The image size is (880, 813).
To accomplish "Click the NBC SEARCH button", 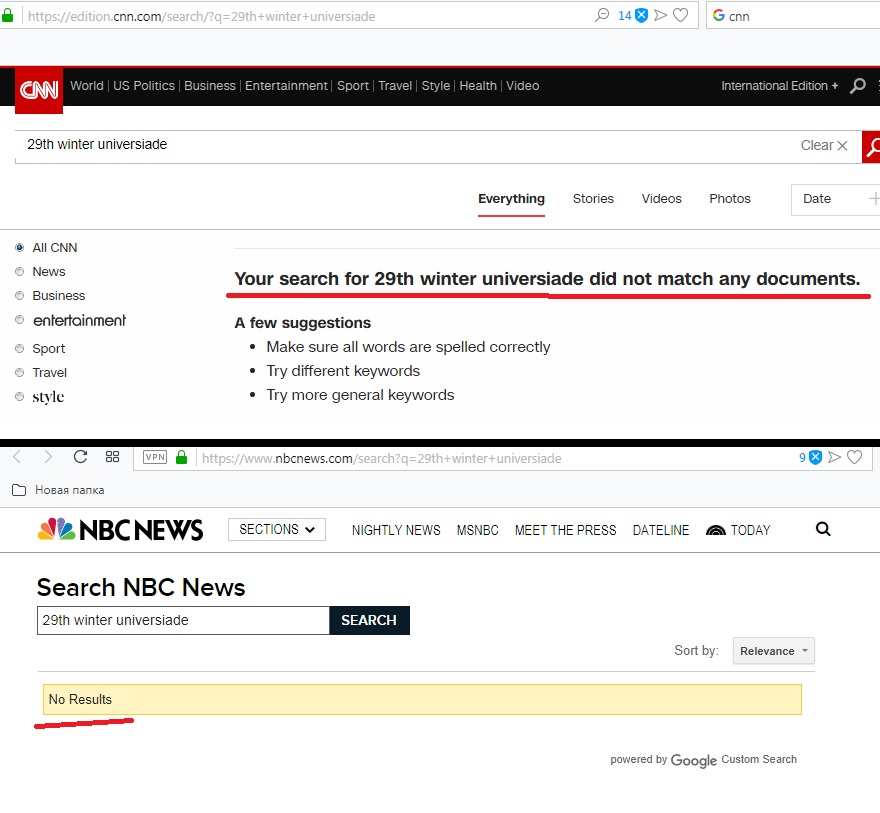I will point(369,621).
